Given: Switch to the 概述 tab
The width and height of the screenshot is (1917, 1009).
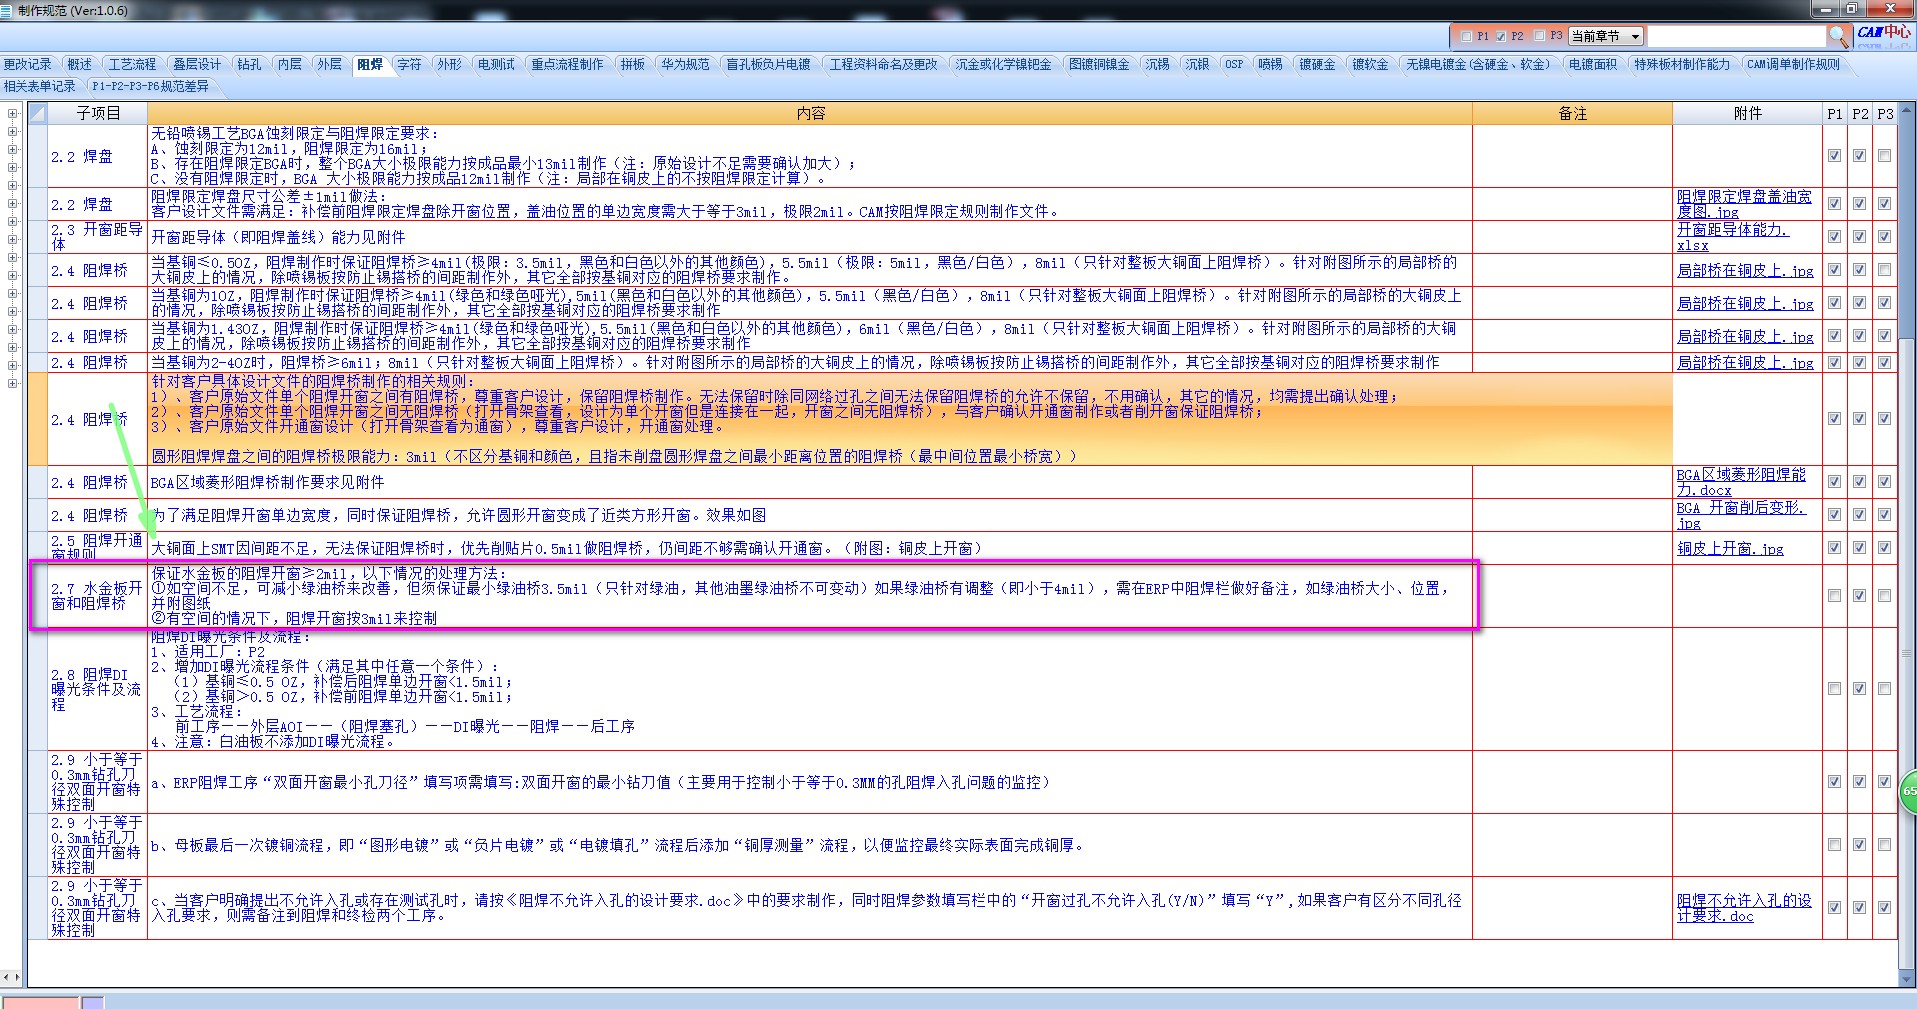Looking at the screenshot, I should pyautogui.click(x=80, y=64).
